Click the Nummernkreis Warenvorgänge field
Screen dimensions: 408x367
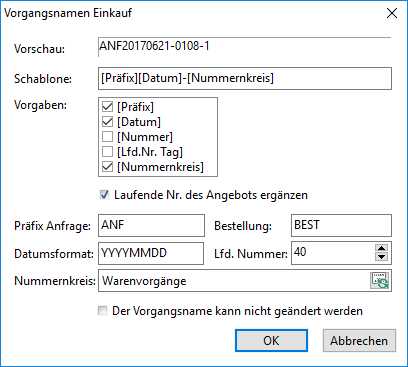234,281
